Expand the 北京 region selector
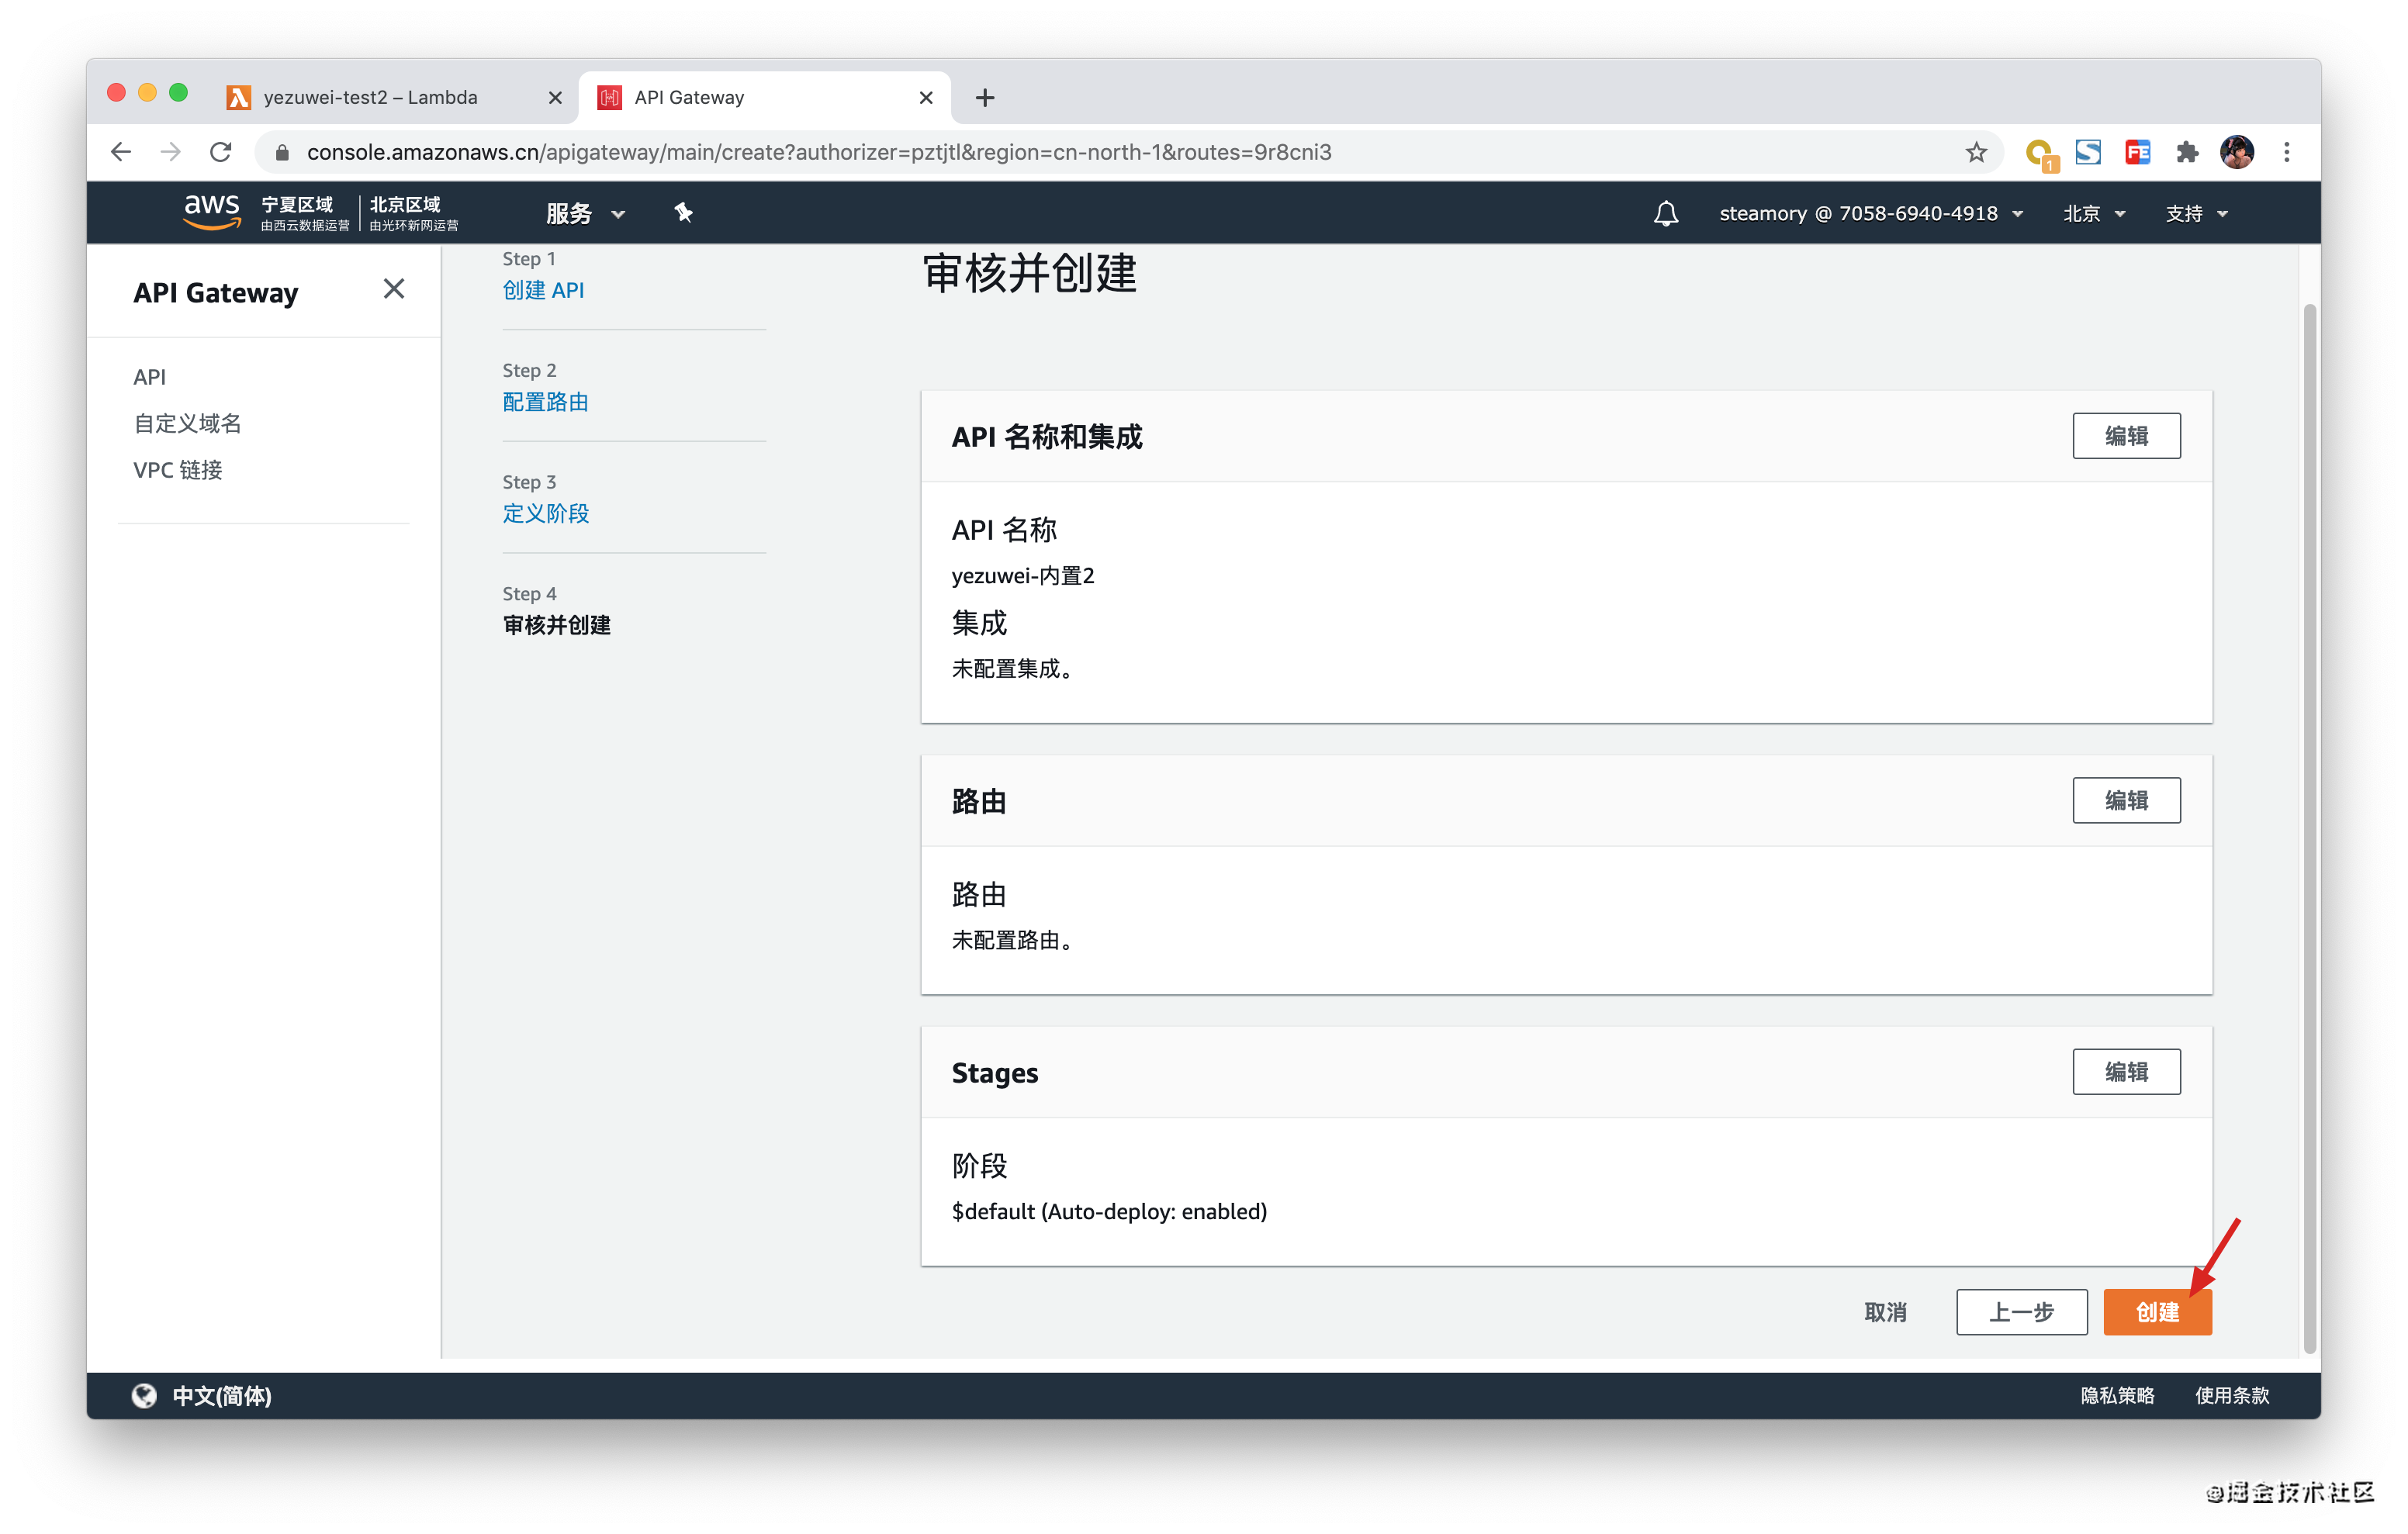Image resolution: width=2408 pixels, height=1534 pixels. (x=2094, y=213)
